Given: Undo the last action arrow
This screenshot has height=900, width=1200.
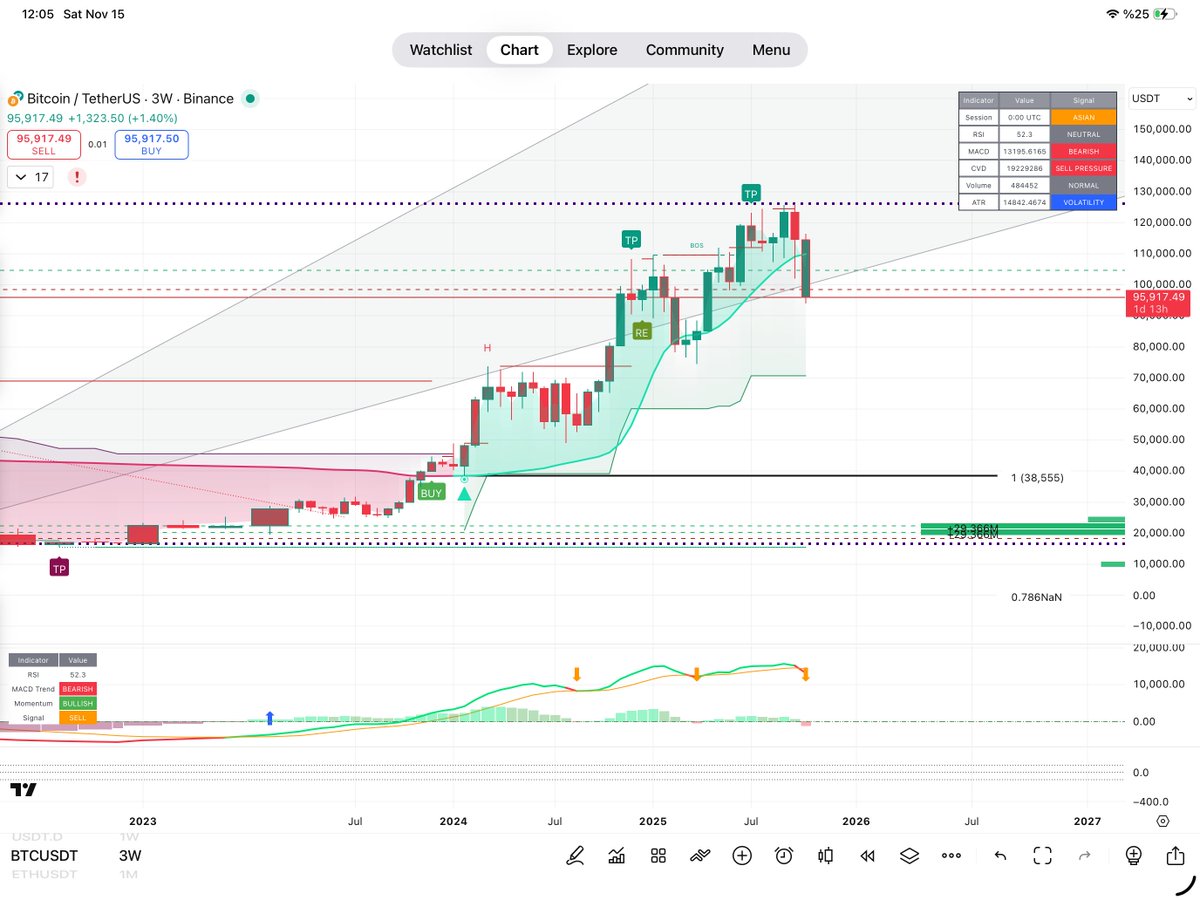Looking at the screenshot, I should (1000, 855).
